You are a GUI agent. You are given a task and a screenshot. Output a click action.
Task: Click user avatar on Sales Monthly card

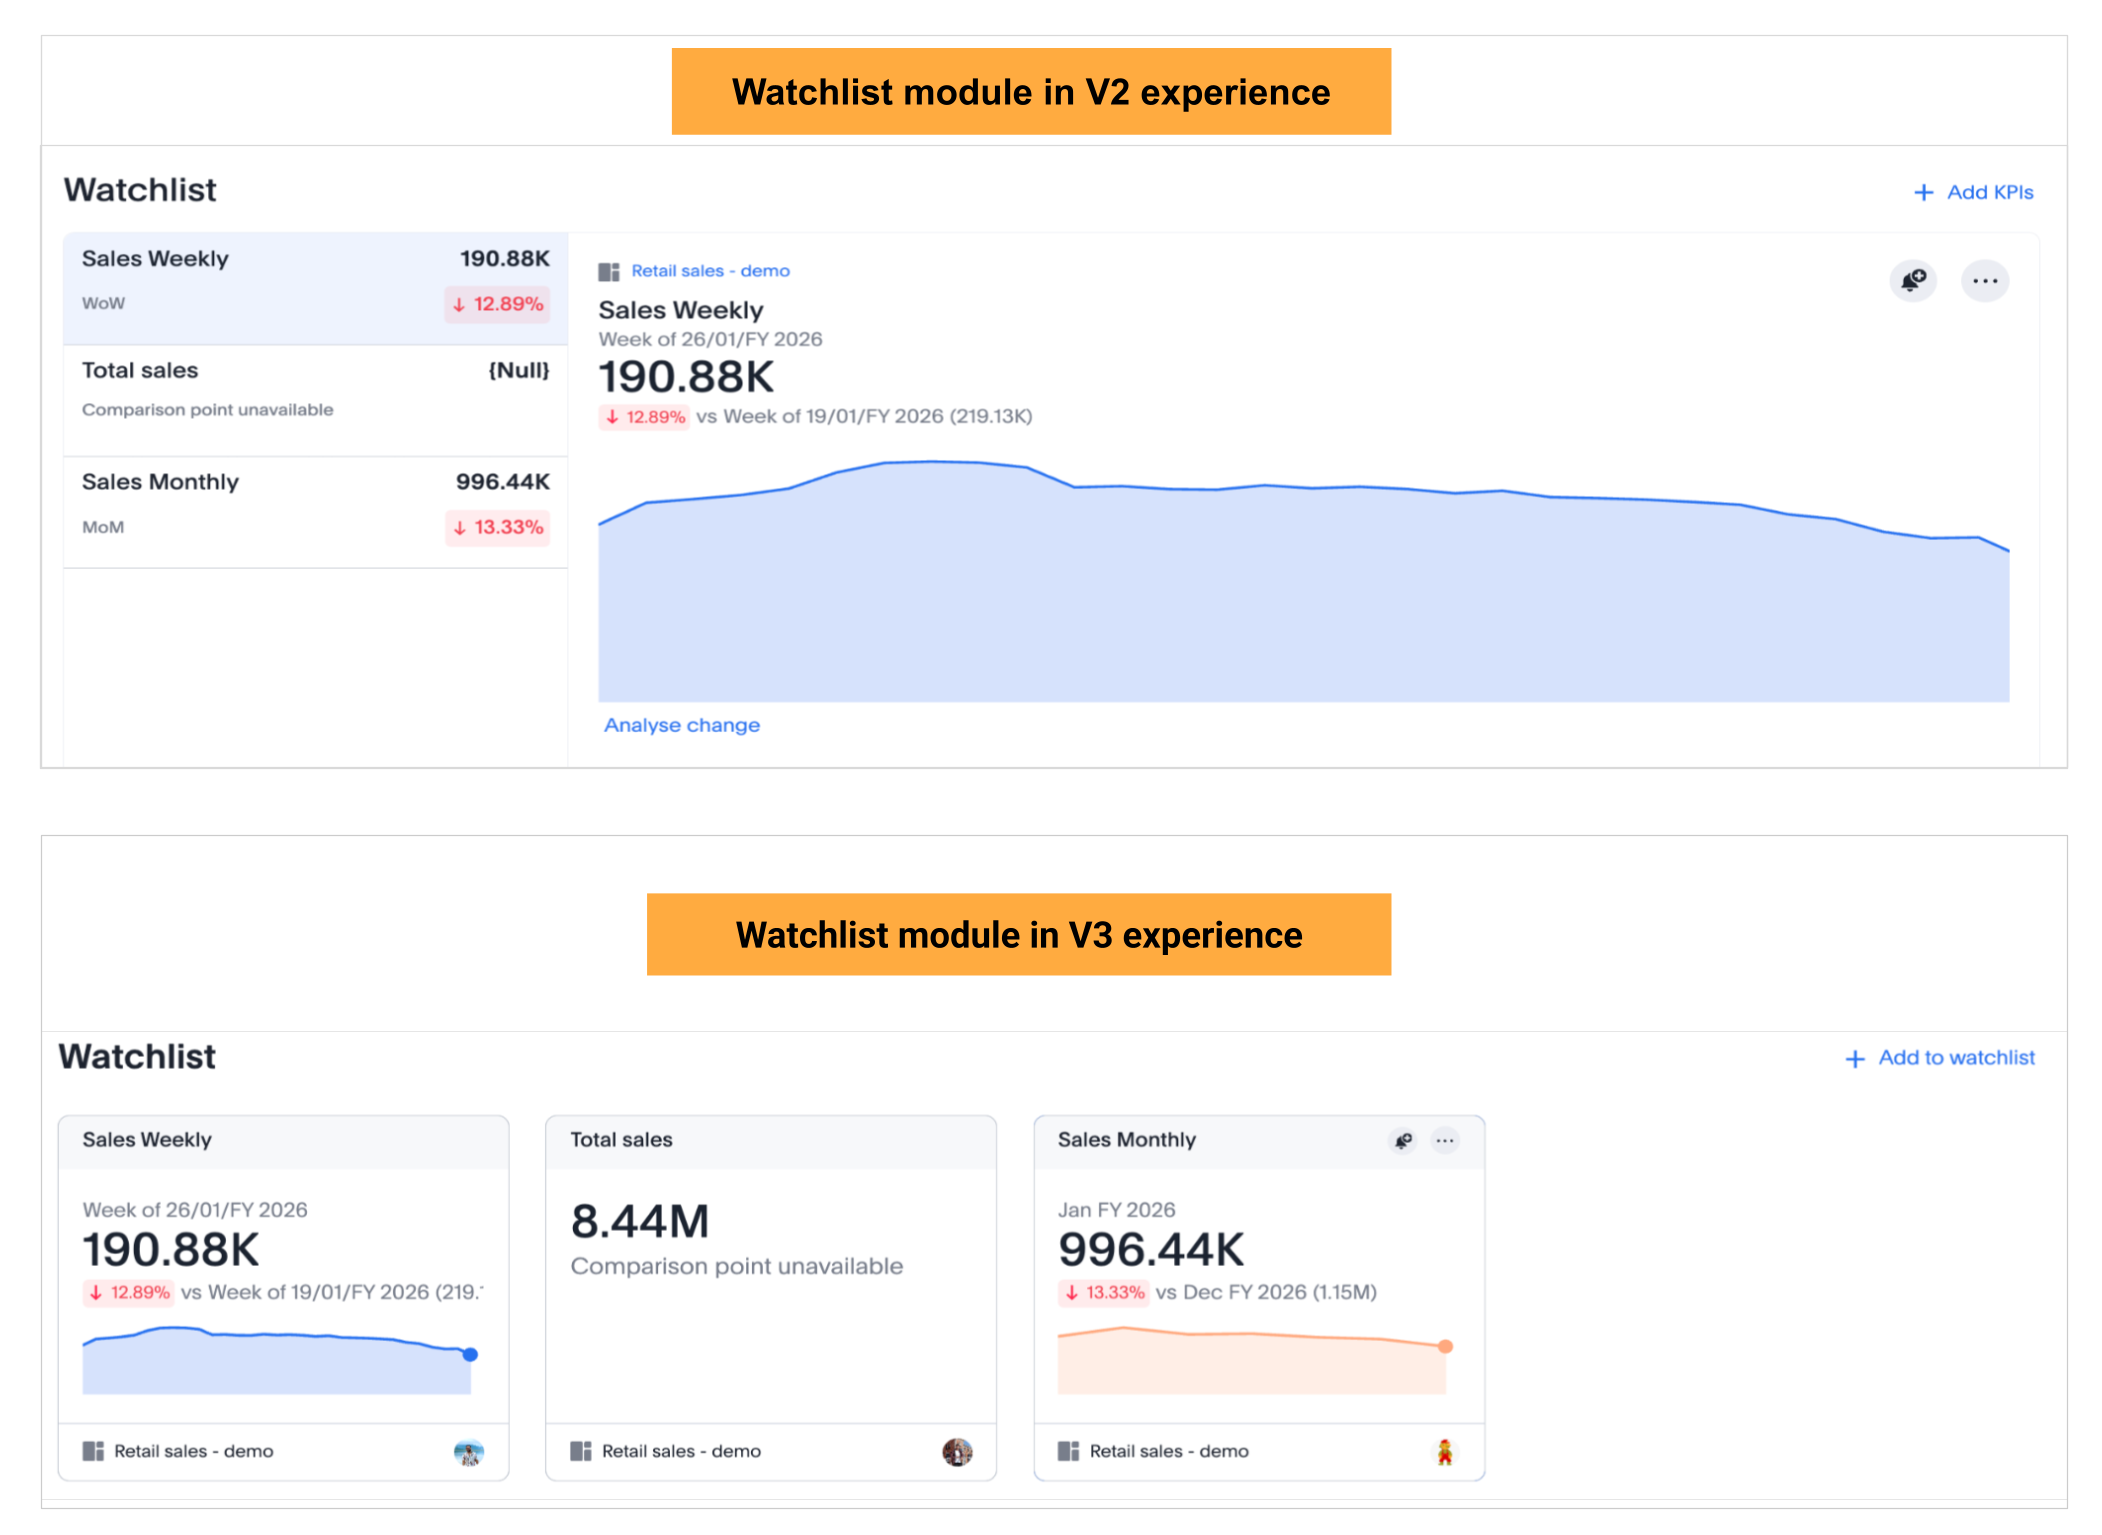1444,1451
